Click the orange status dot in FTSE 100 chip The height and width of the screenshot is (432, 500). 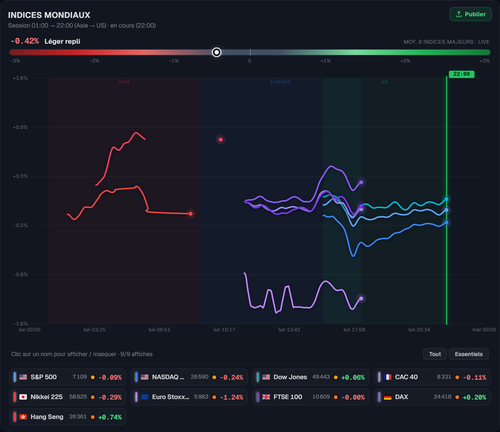tap(336, 397)
